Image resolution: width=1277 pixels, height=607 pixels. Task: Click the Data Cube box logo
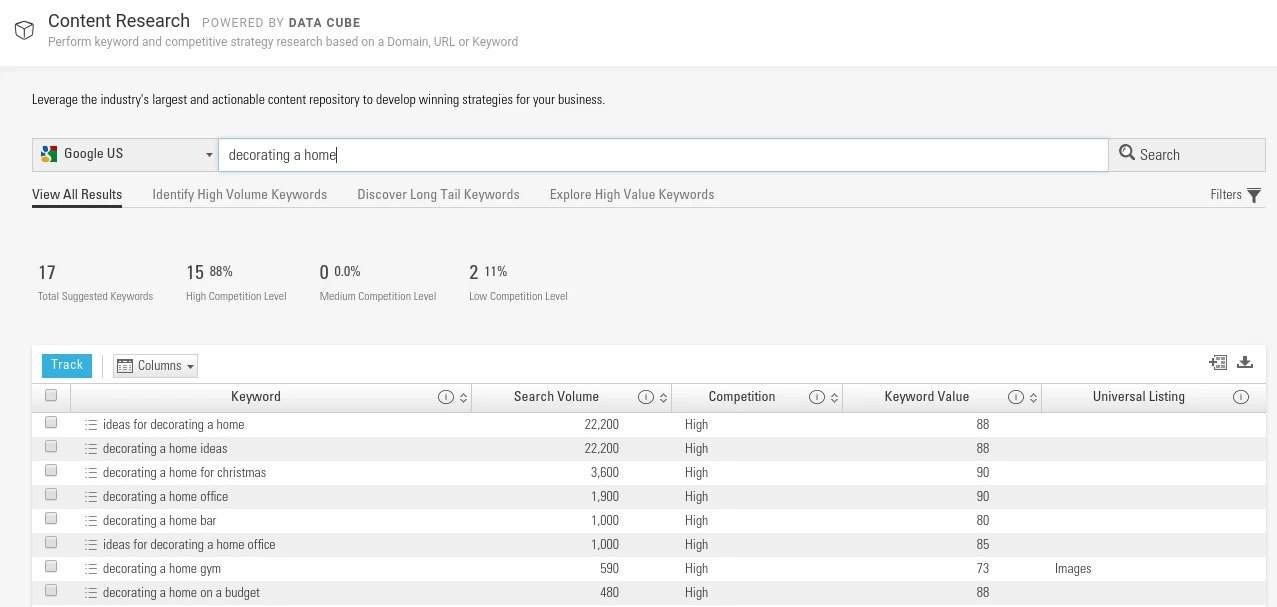point(24,30)
